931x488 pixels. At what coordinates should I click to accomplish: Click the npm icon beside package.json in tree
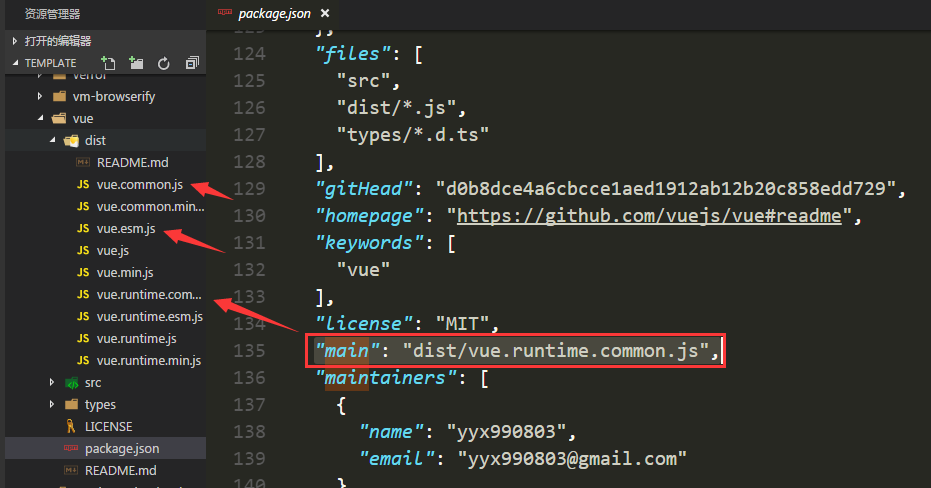pos(71,448)
